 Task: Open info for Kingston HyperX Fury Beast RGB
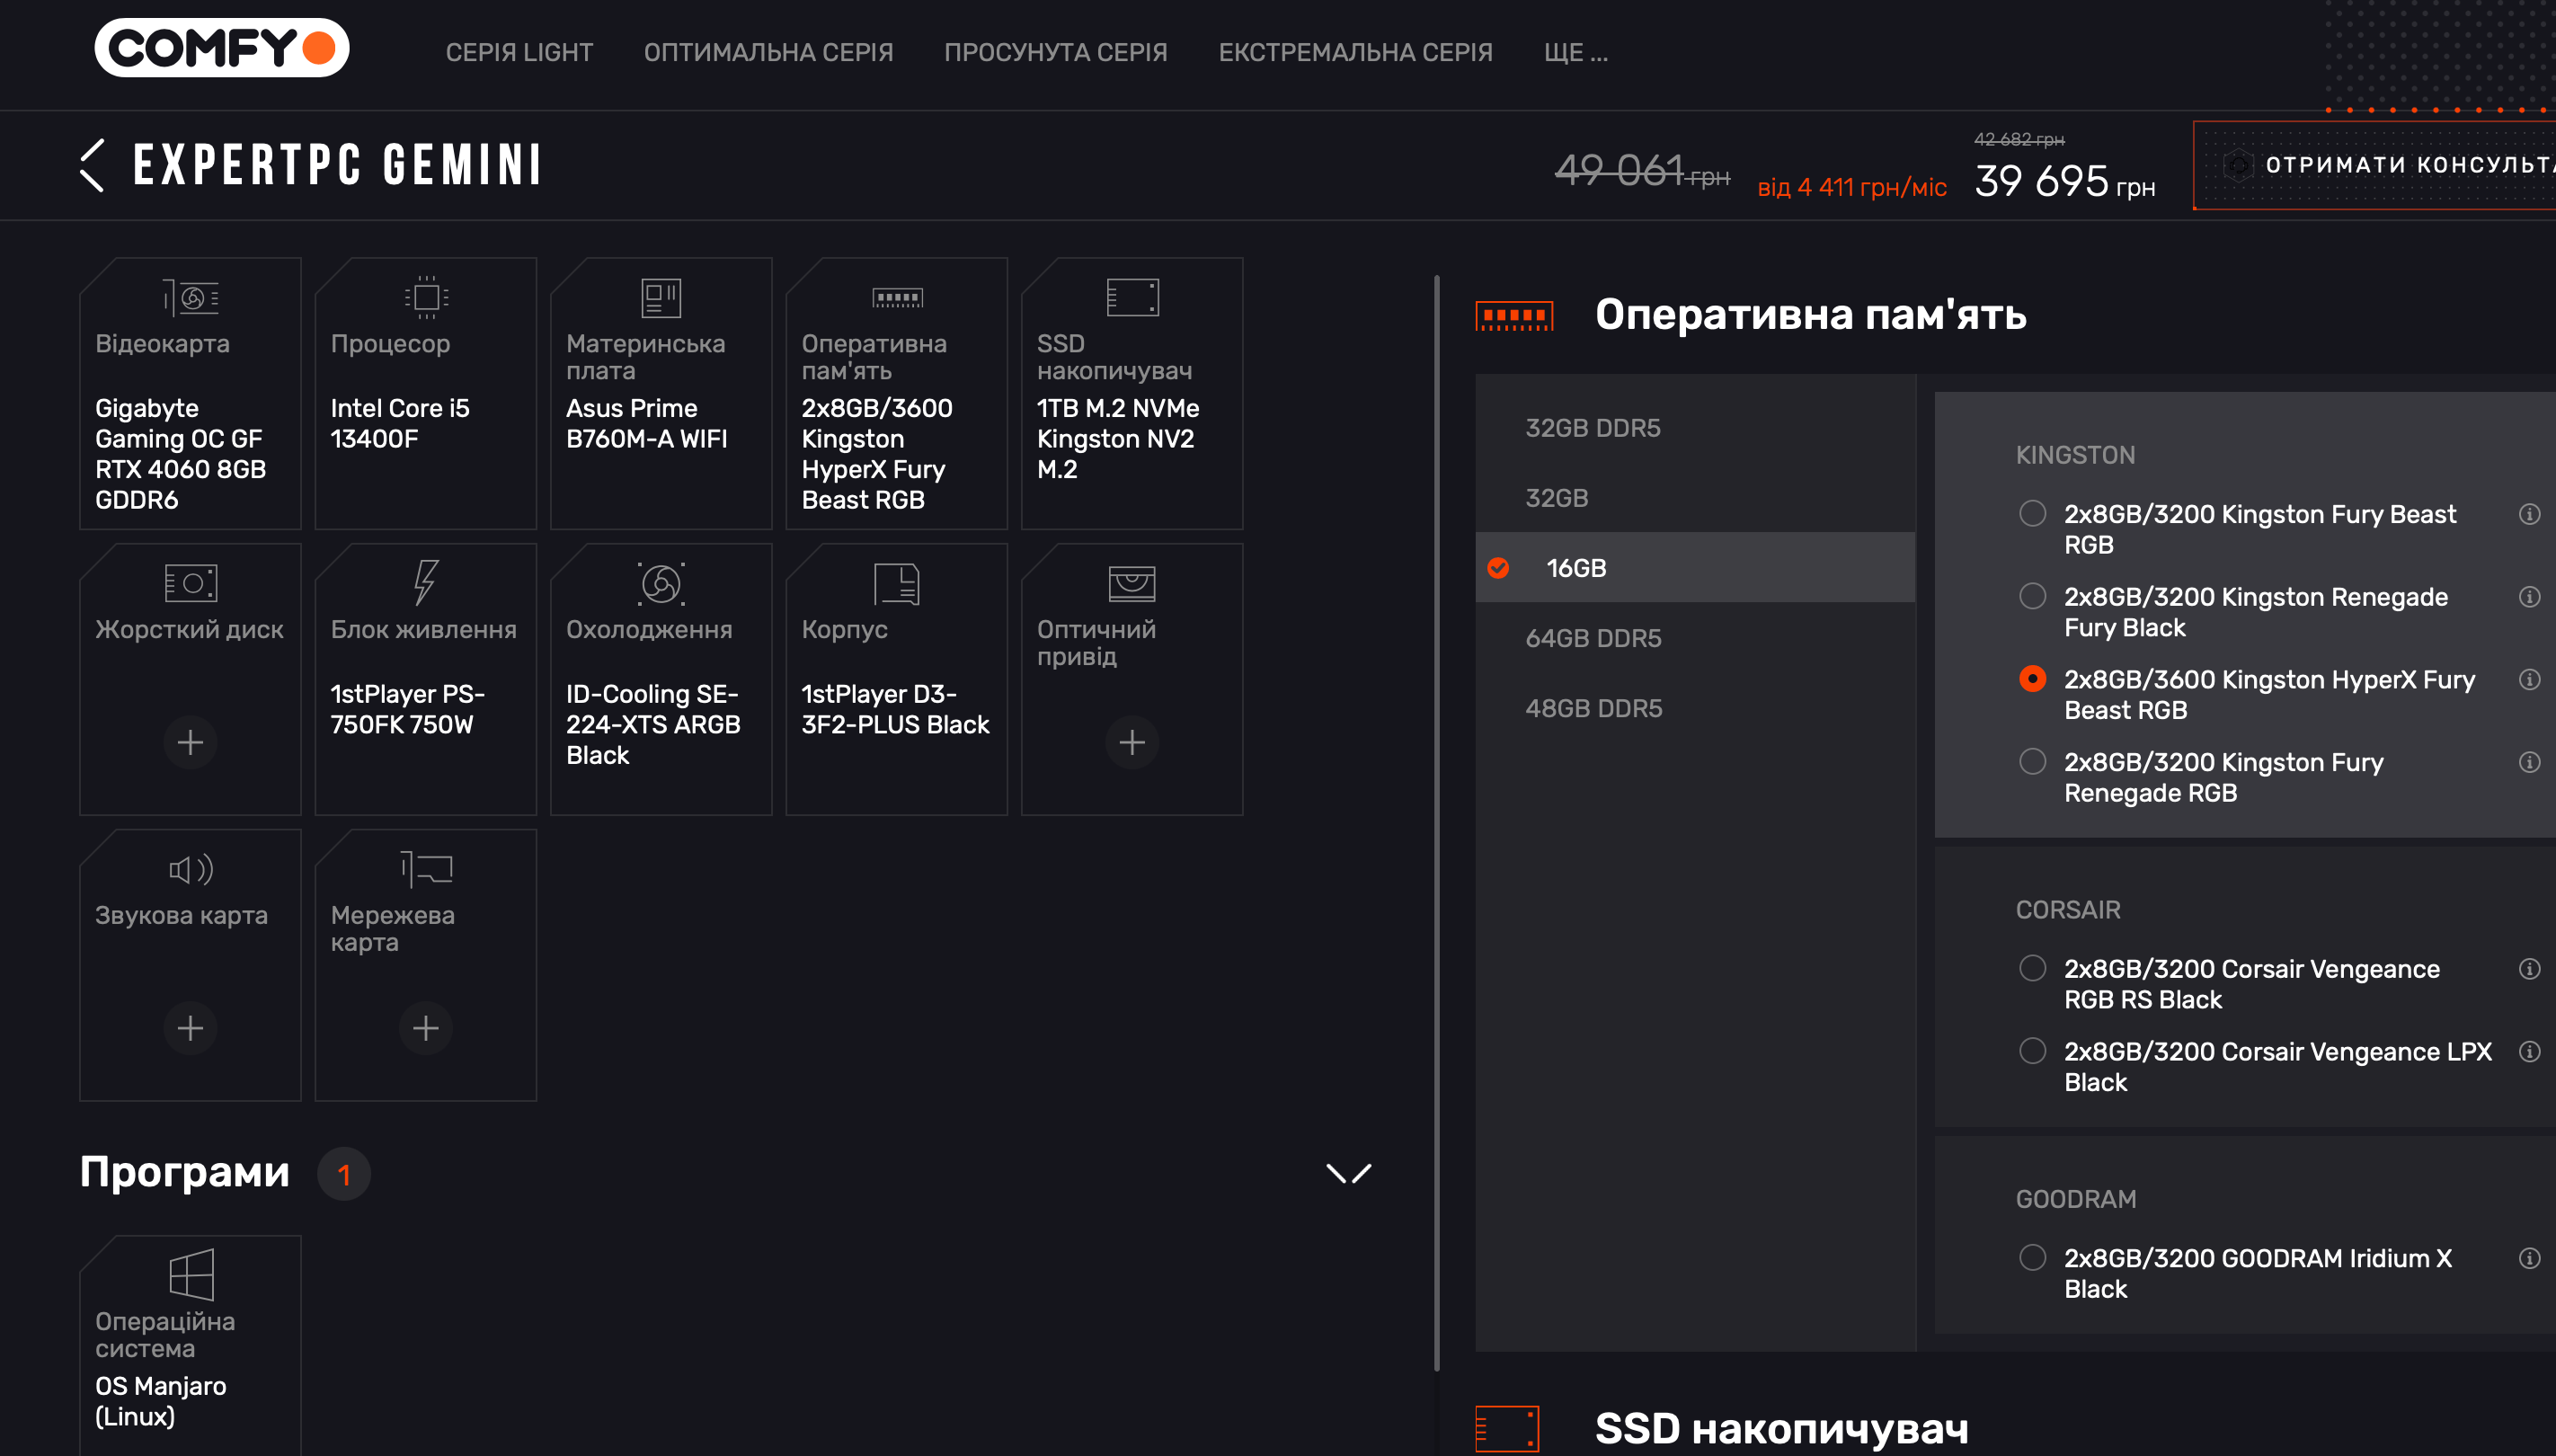point(2529,680)
